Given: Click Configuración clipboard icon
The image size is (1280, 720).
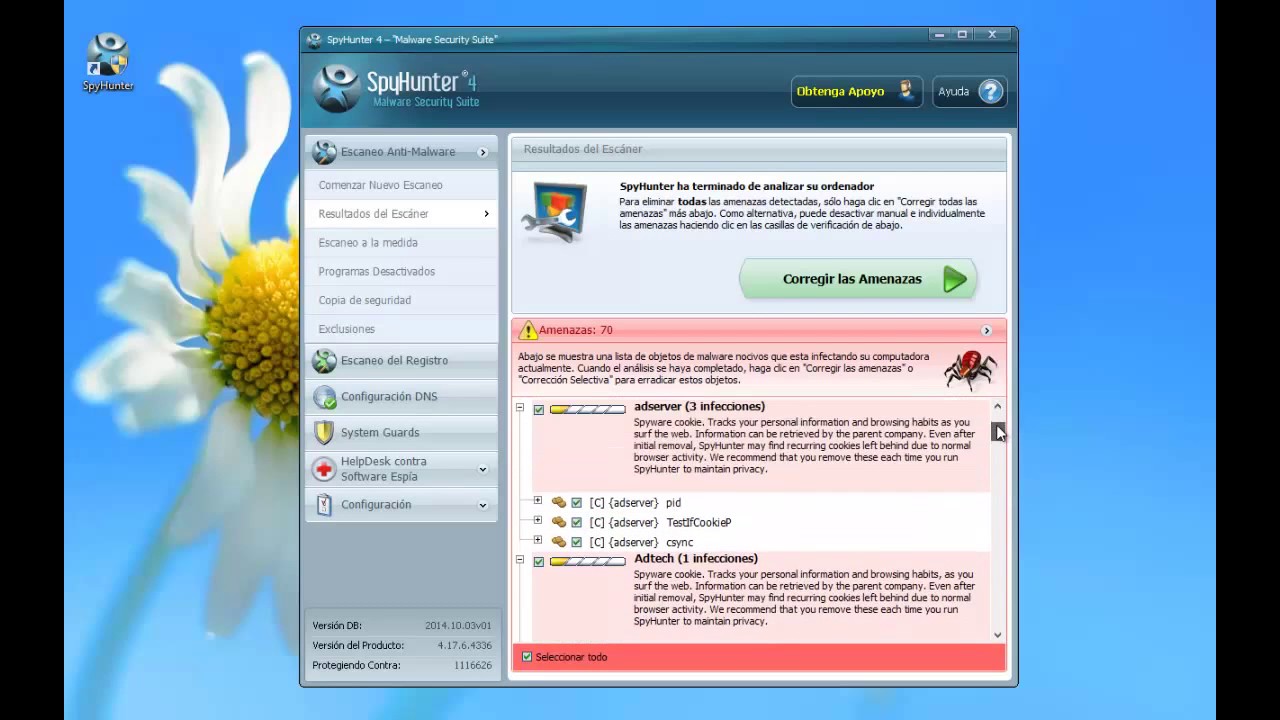Looking at the screenshot, I should (x=324, y=505).
